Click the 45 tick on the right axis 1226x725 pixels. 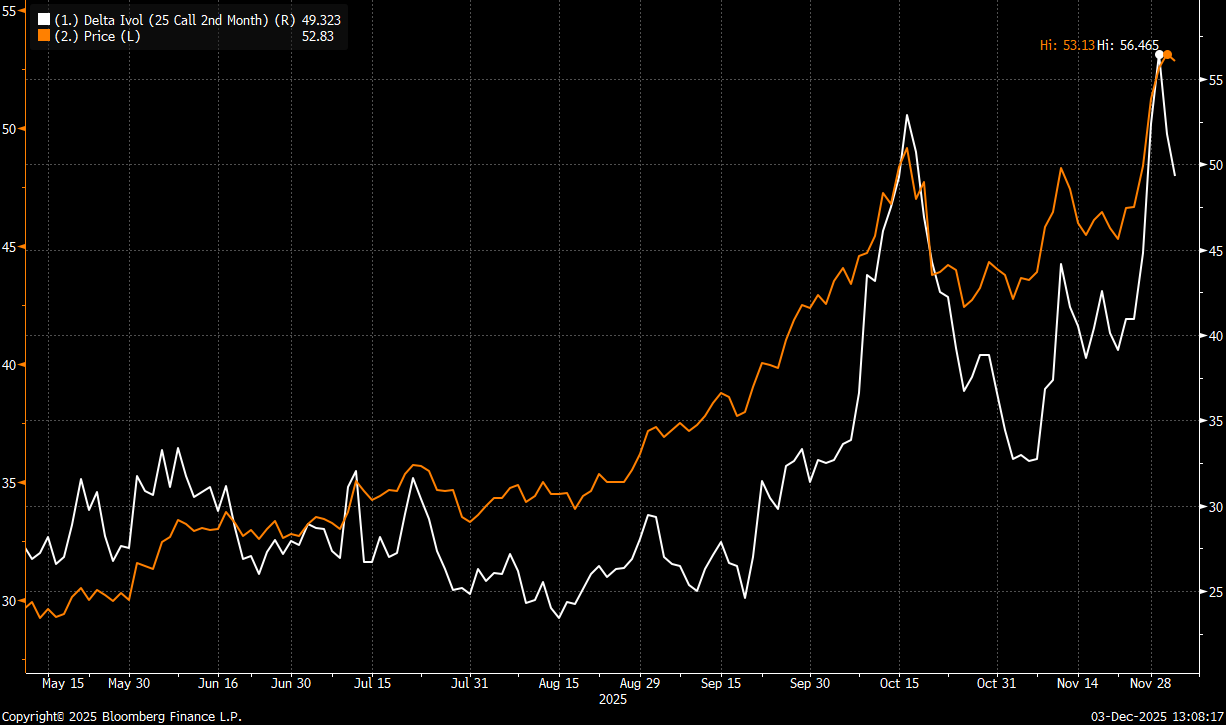pos(1217,250)
